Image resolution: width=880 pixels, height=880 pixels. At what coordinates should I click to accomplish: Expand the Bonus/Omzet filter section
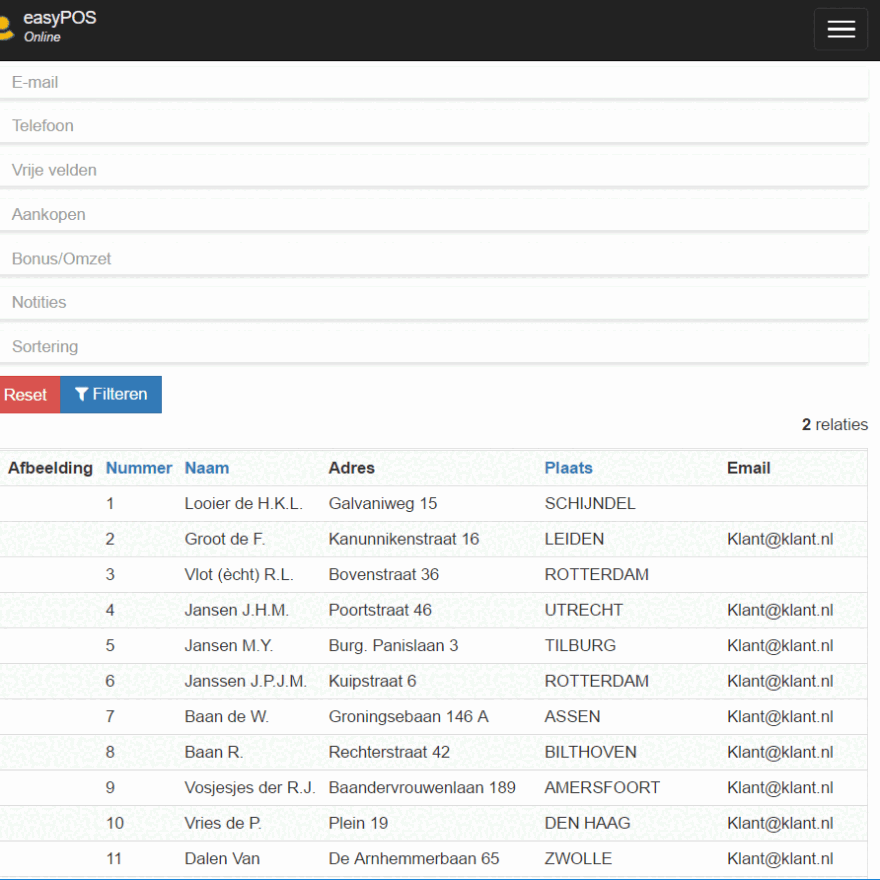434,259
